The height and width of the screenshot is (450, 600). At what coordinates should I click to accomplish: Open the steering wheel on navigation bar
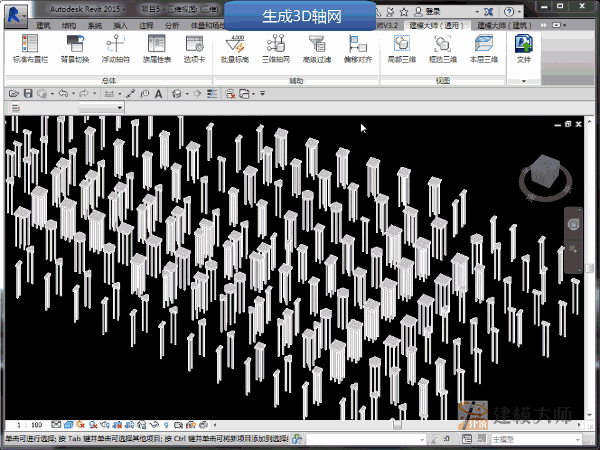(x=573, y=224)
